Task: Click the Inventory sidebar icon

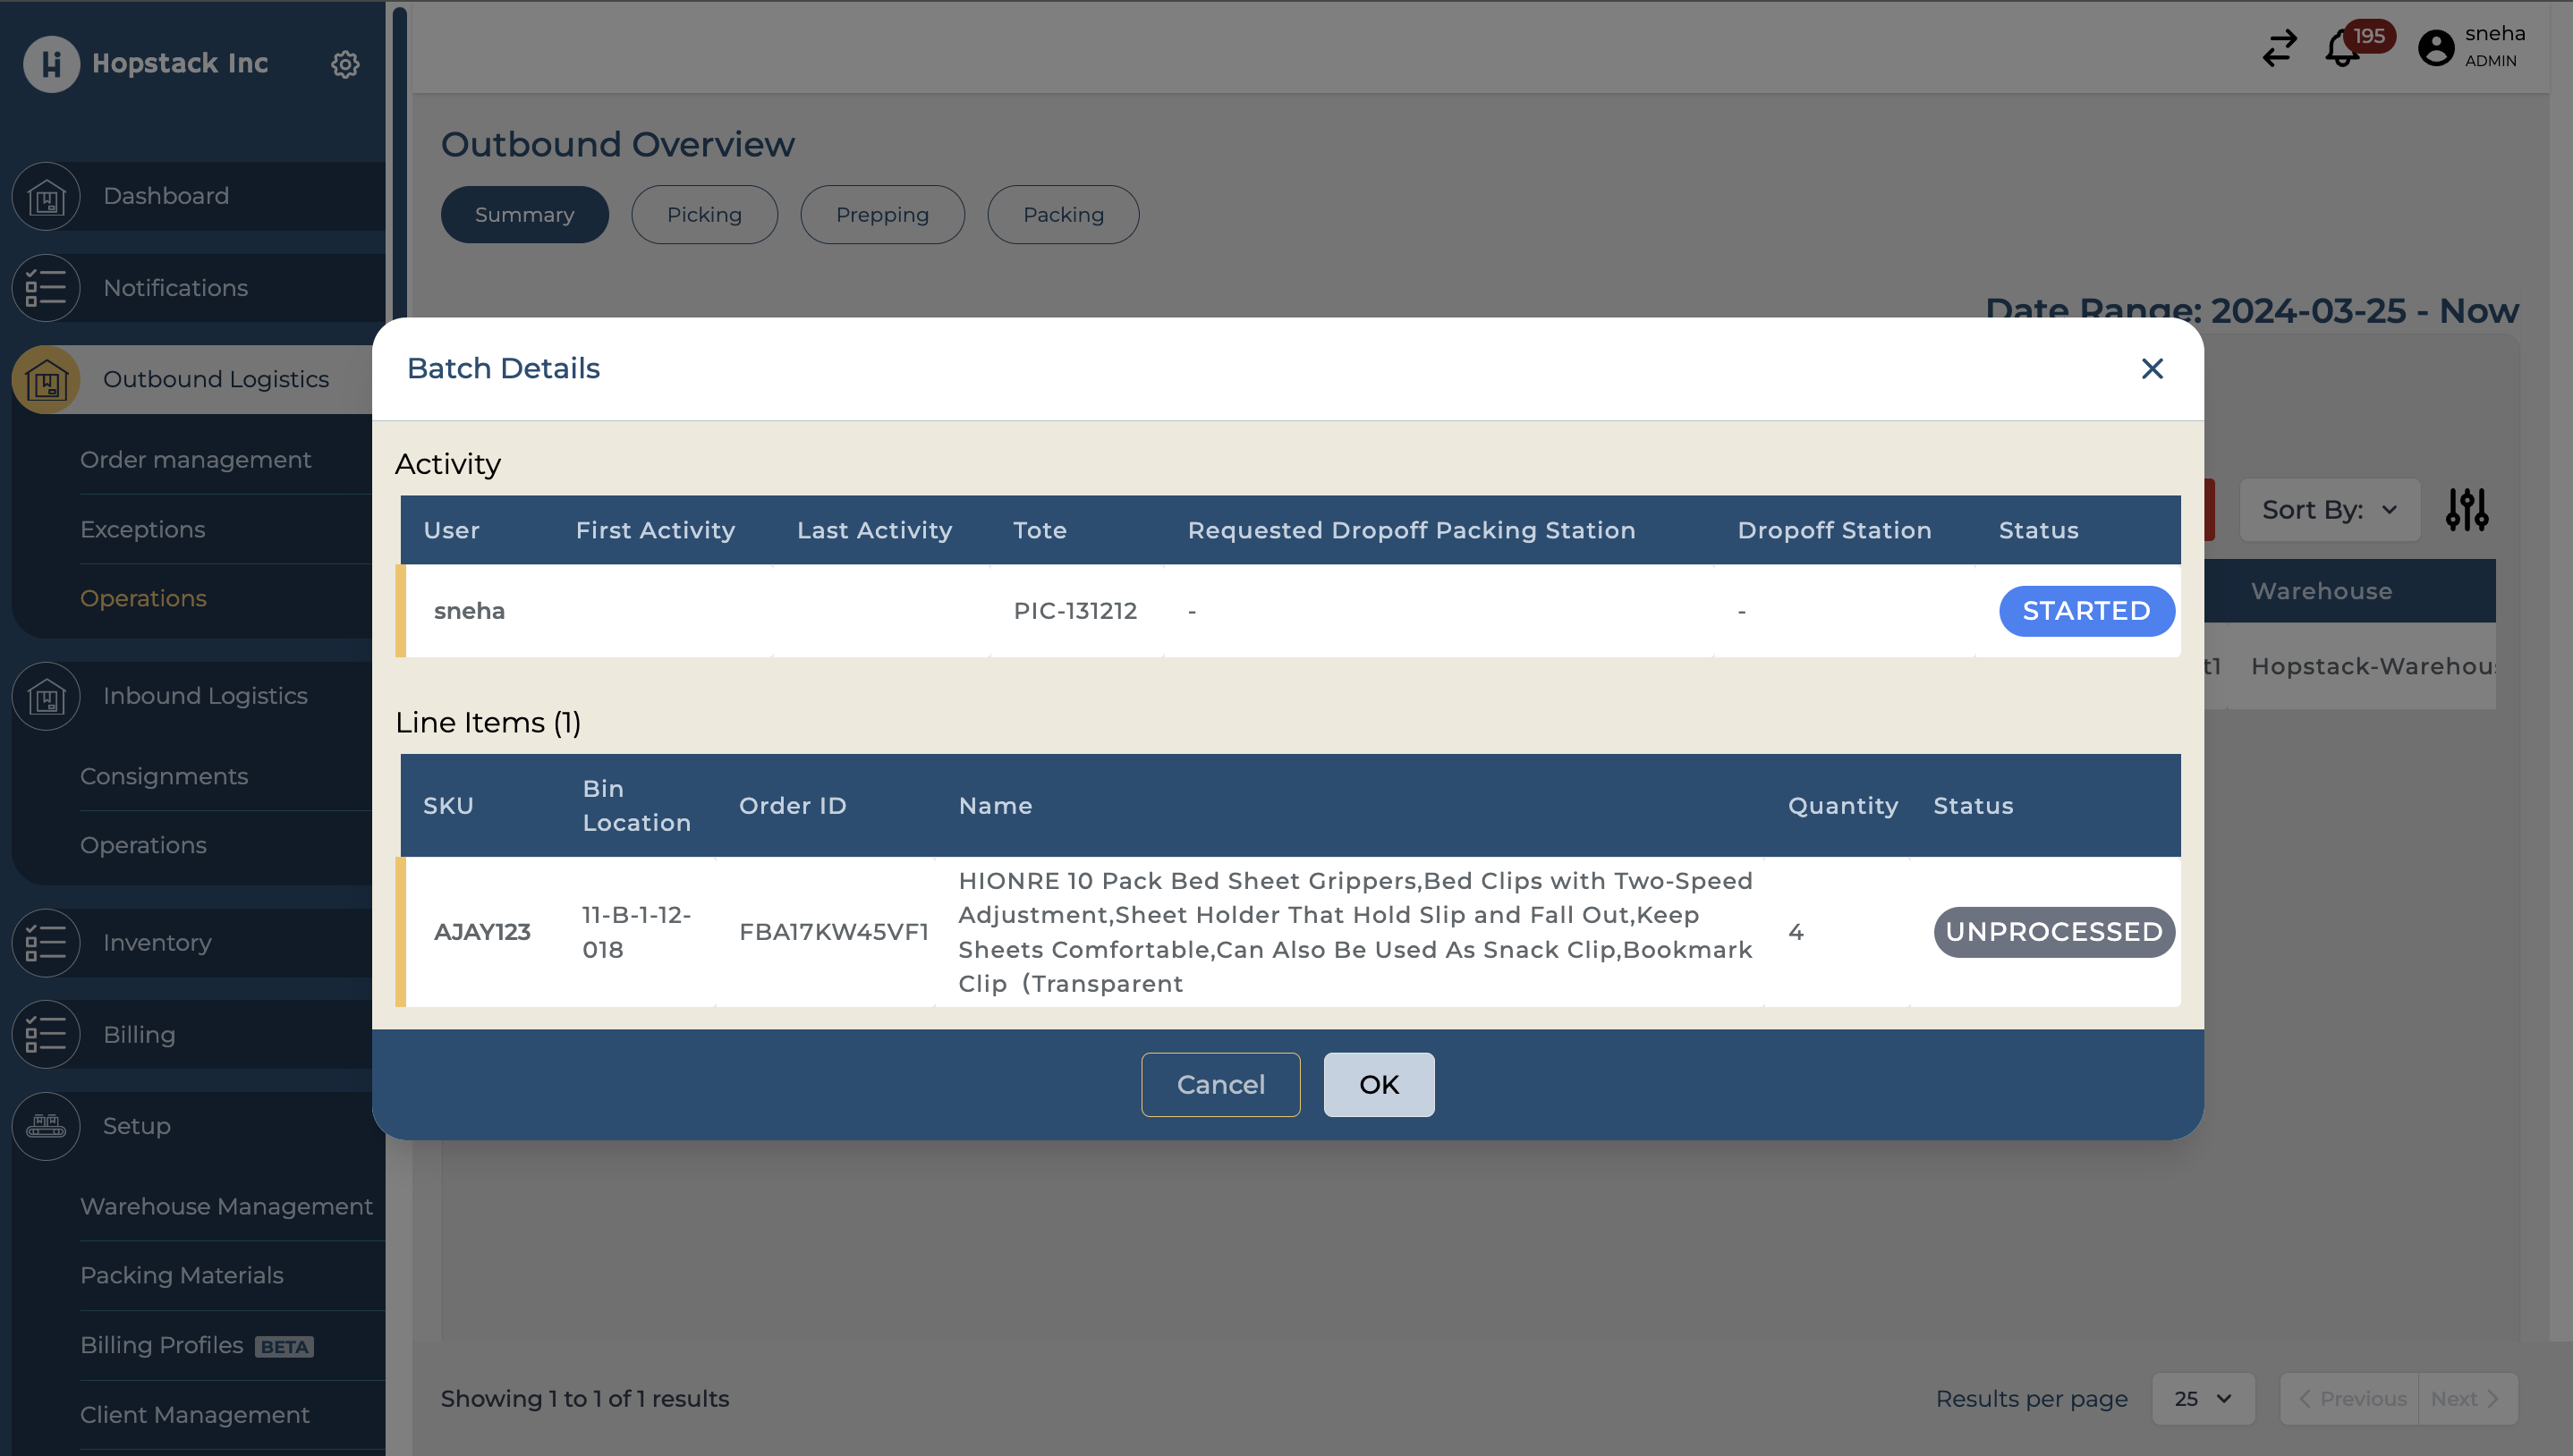Action: point(46,943)
